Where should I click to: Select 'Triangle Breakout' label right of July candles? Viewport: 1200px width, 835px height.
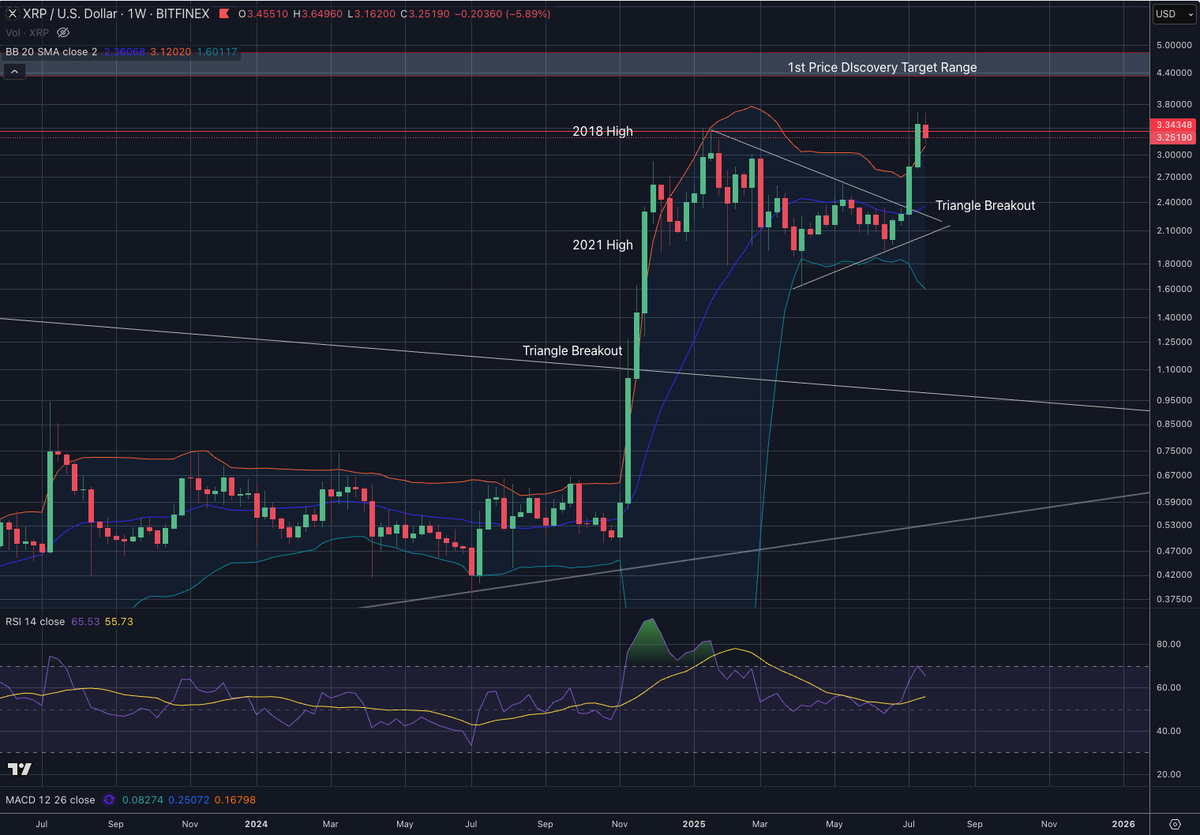[985, 205]
